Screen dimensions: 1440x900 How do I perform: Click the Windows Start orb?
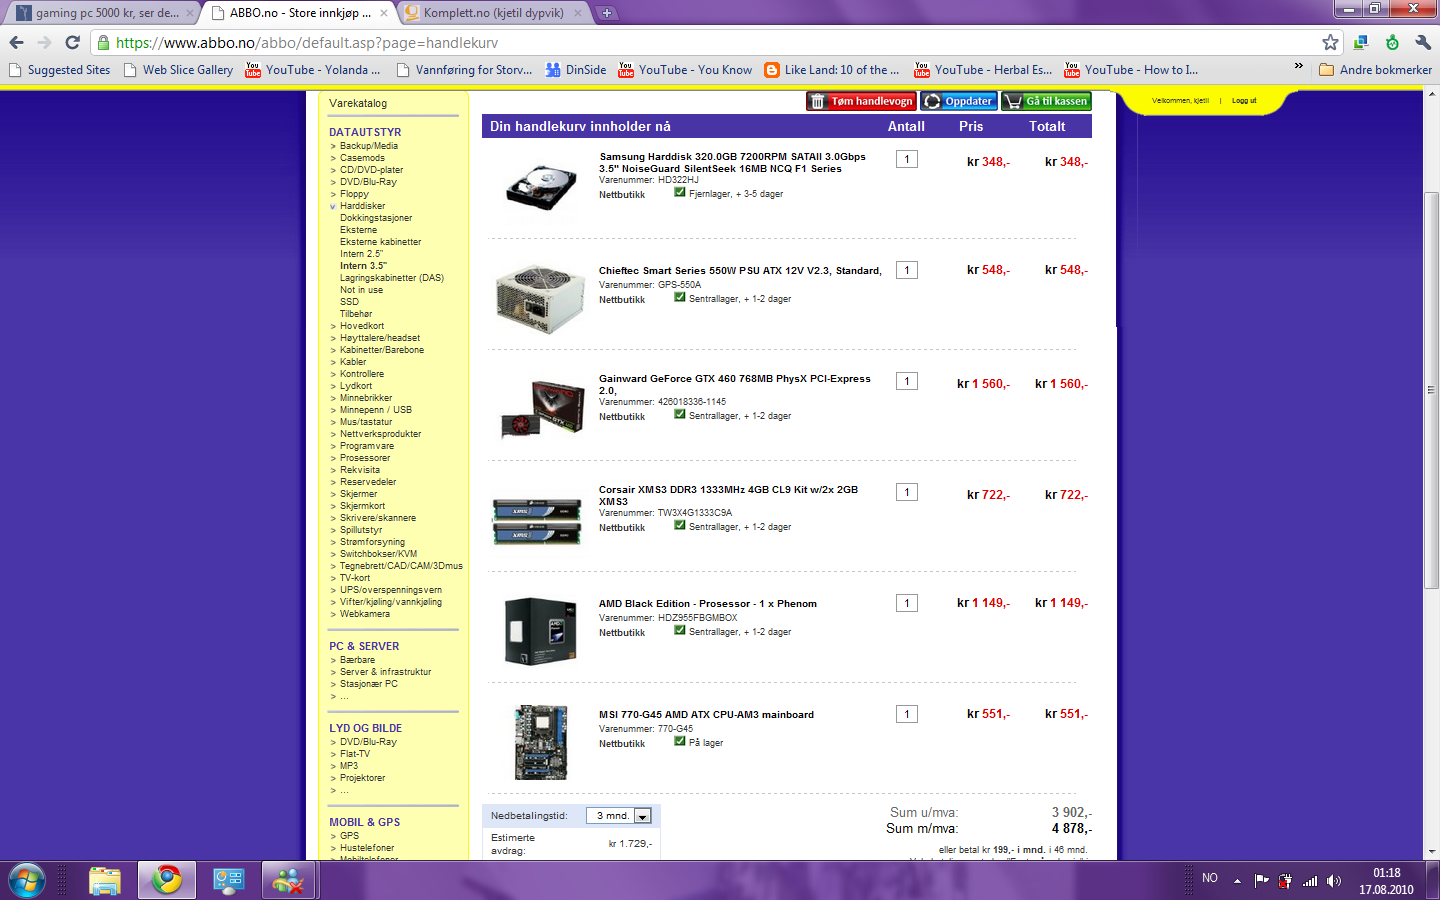[26, 880]
